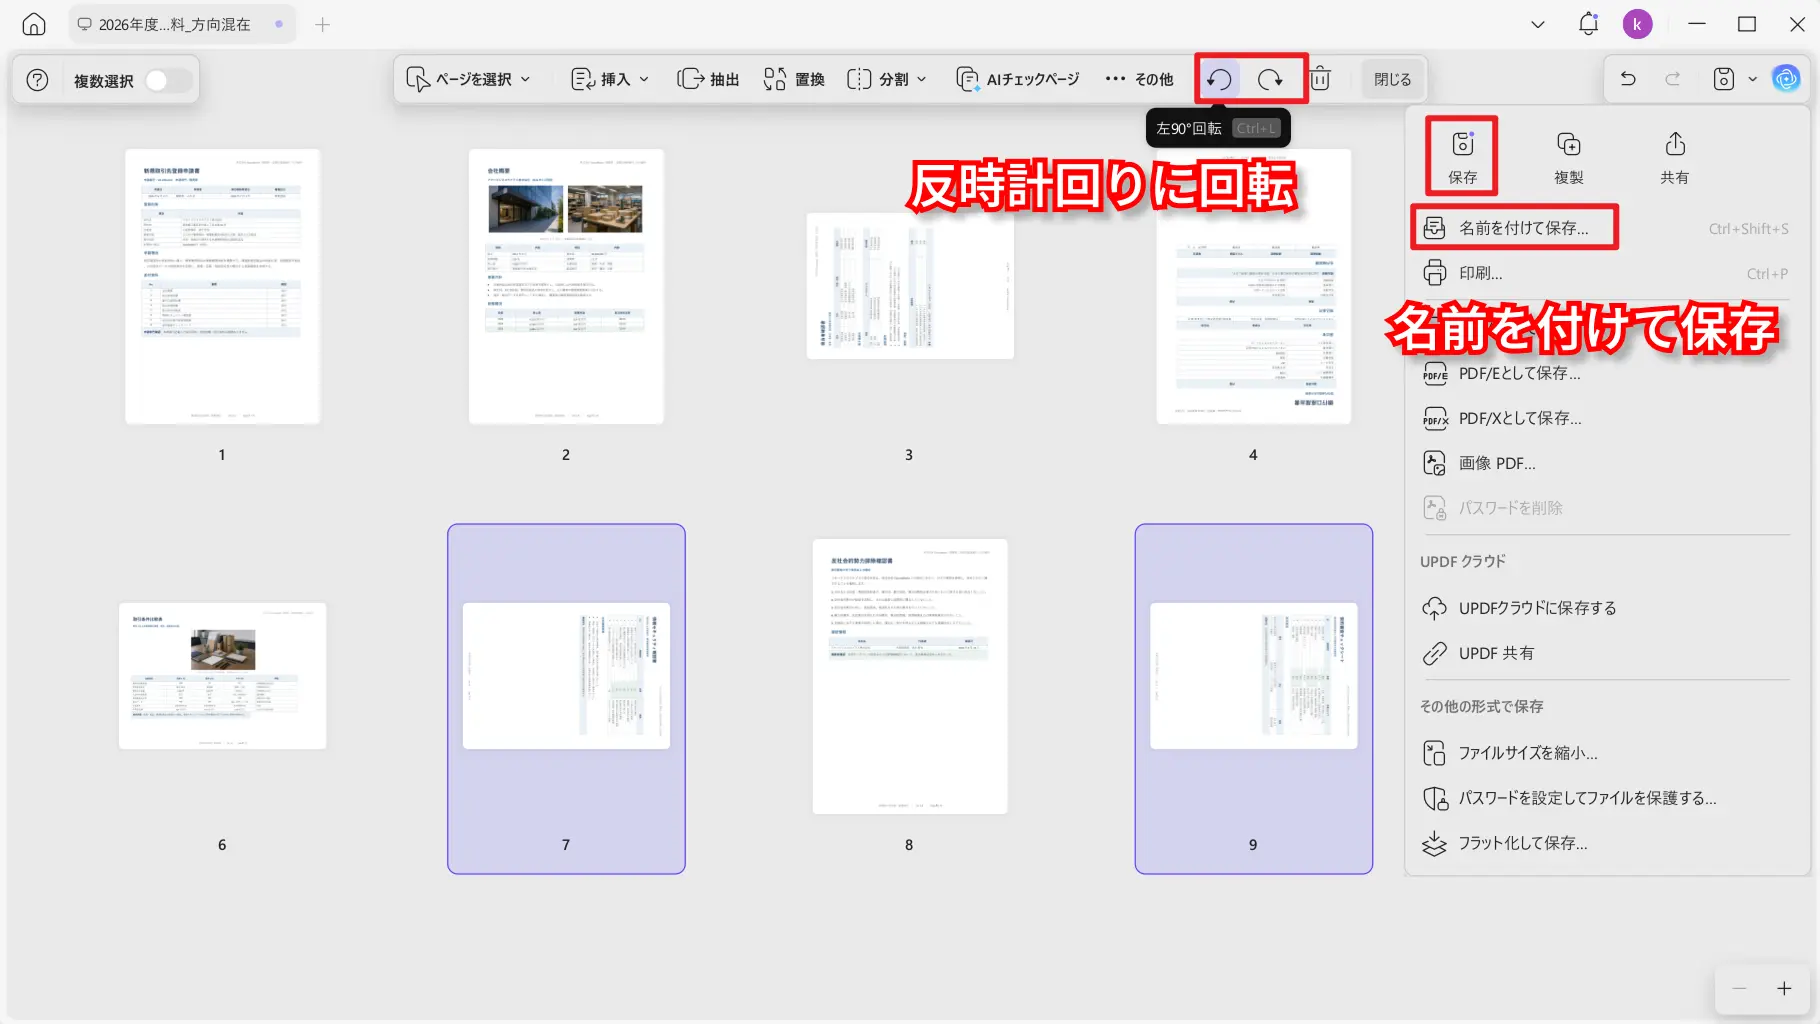Open the 分割 dropdown
This screenshot has width=1820, height=1024.
tap(887, 79)
